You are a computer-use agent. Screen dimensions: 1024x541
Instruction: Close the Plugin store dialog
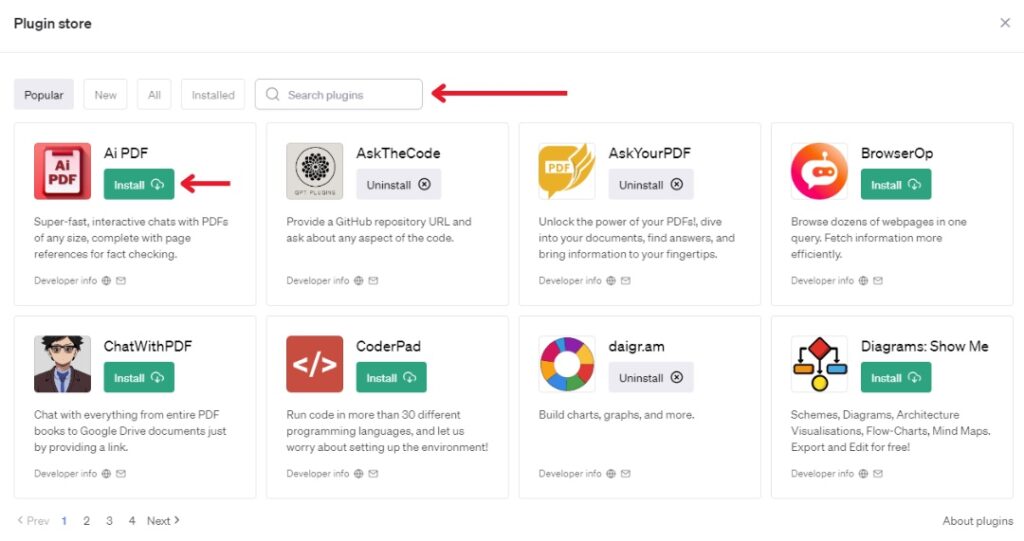click(1005, 23)
